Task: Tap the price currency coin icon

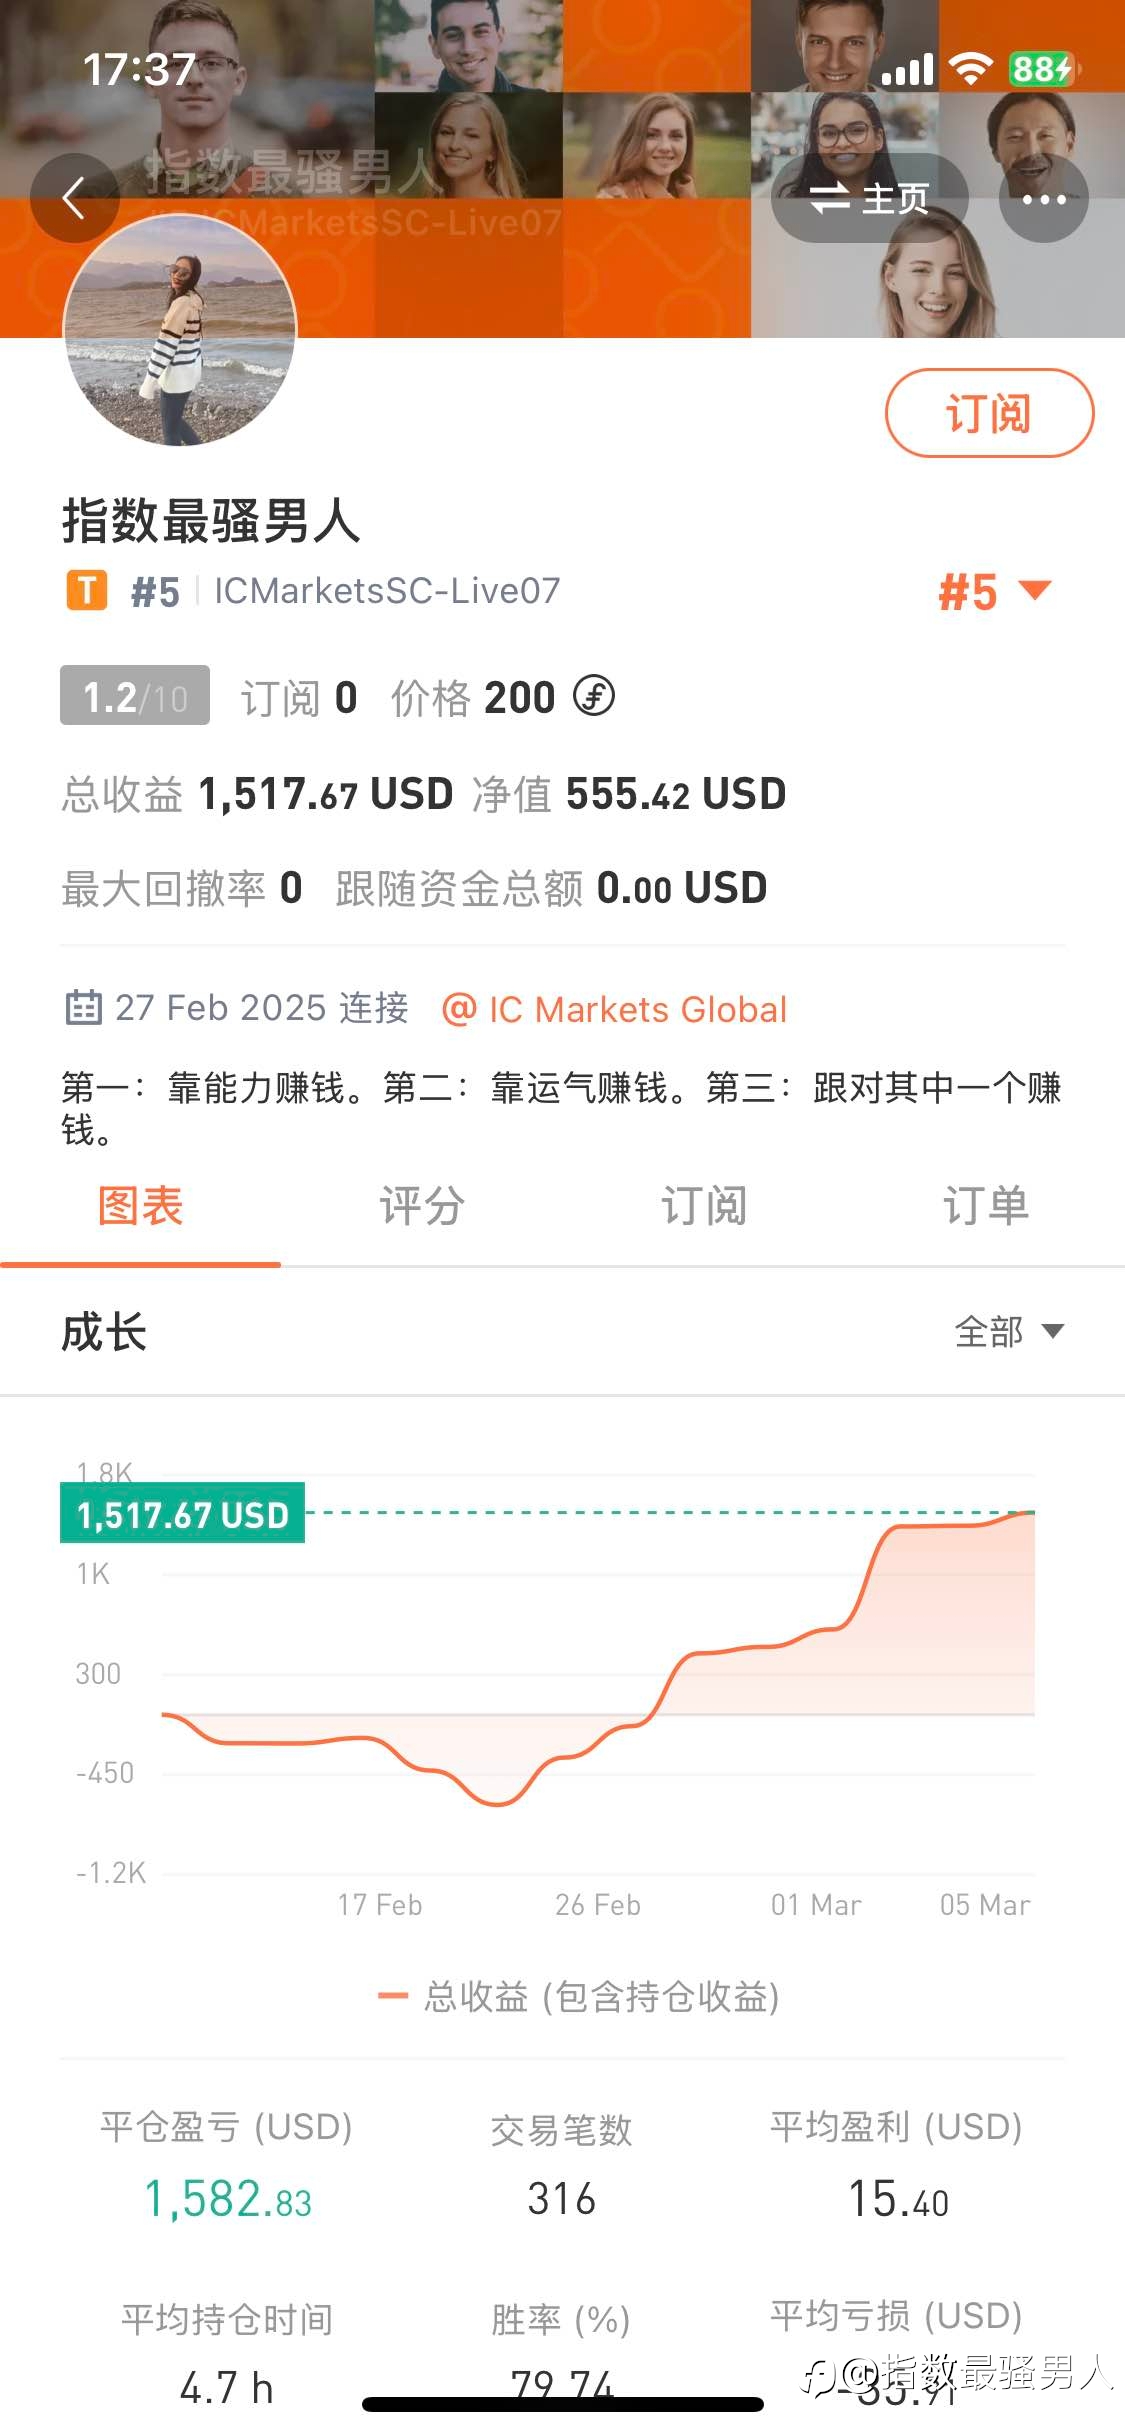Action: point(594,696)
